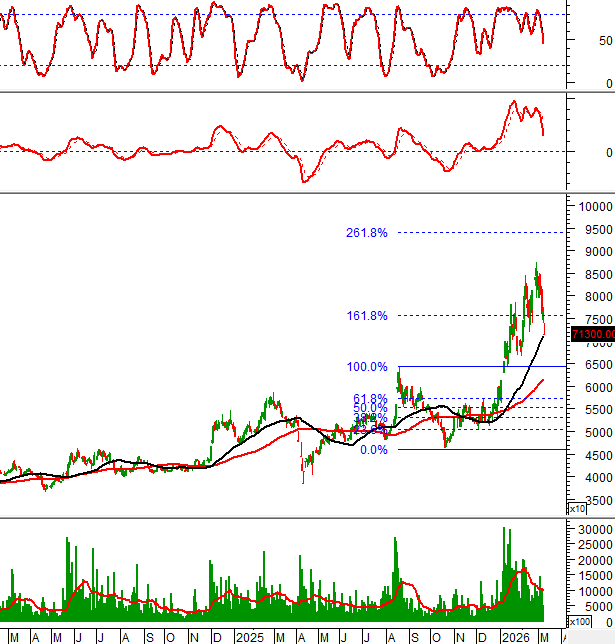
Task: Click the 4500 price axis label
Action: 590,456
